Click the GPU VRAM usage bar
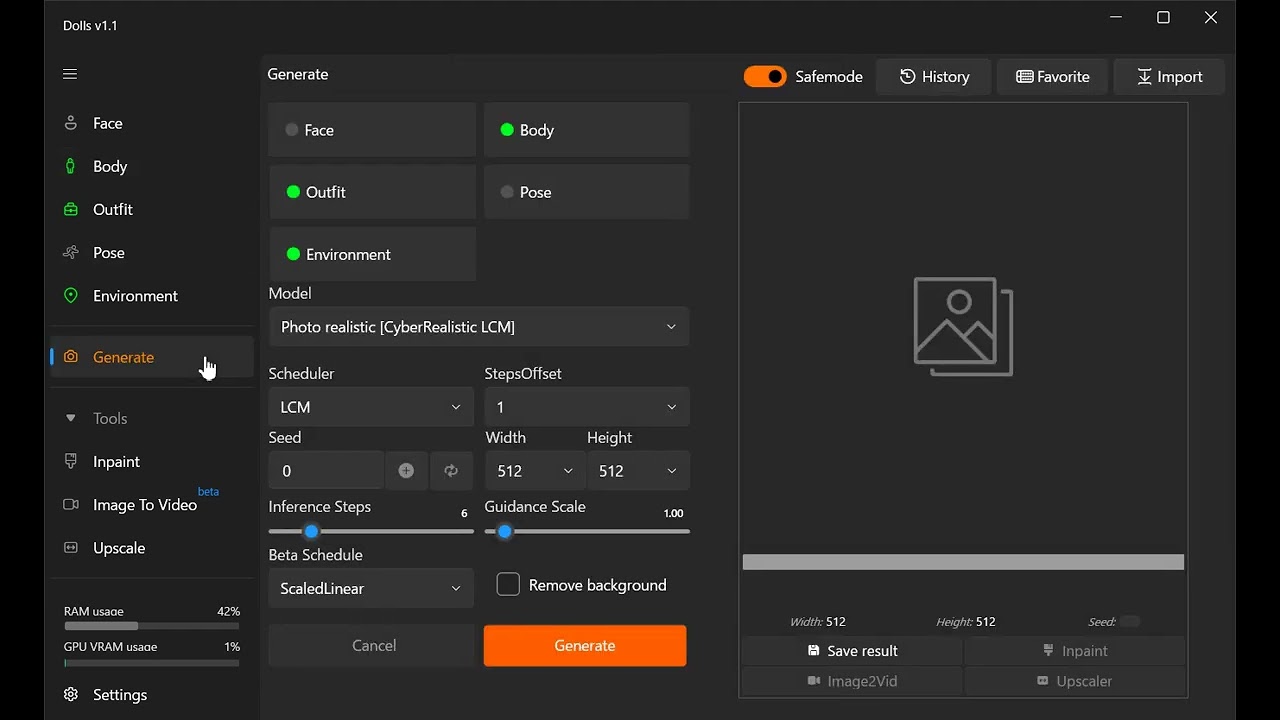This screenshot has height=720, width=1280. coord(152,662)
